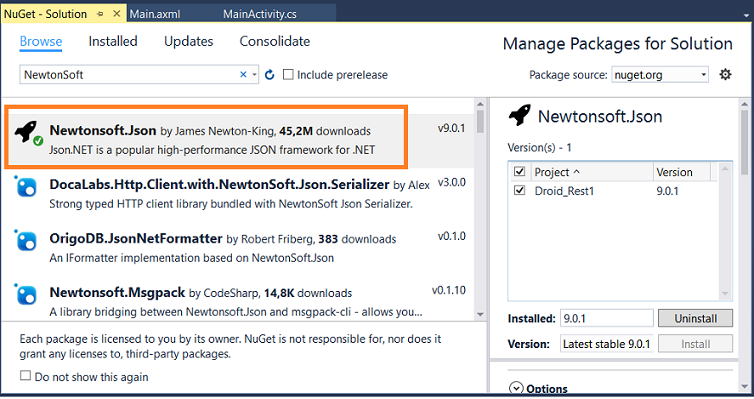The height and width of the screenshot is (399, 754).
Task: Click the Droid_Rest1 project row name
Action: click(x=565, y=191)
